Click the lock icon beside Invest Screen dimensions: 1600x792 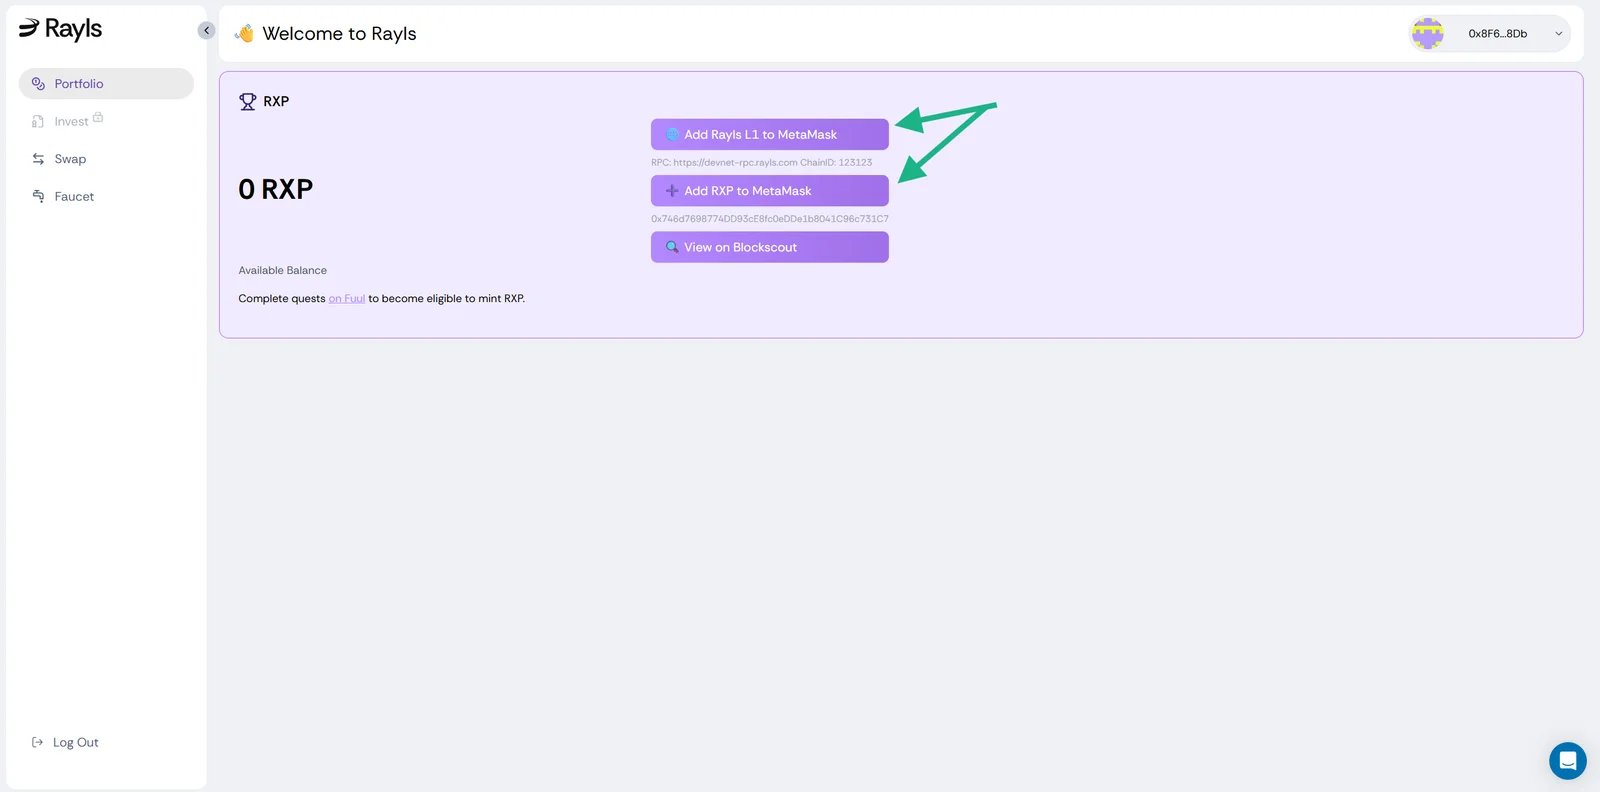tap(98, 117)
